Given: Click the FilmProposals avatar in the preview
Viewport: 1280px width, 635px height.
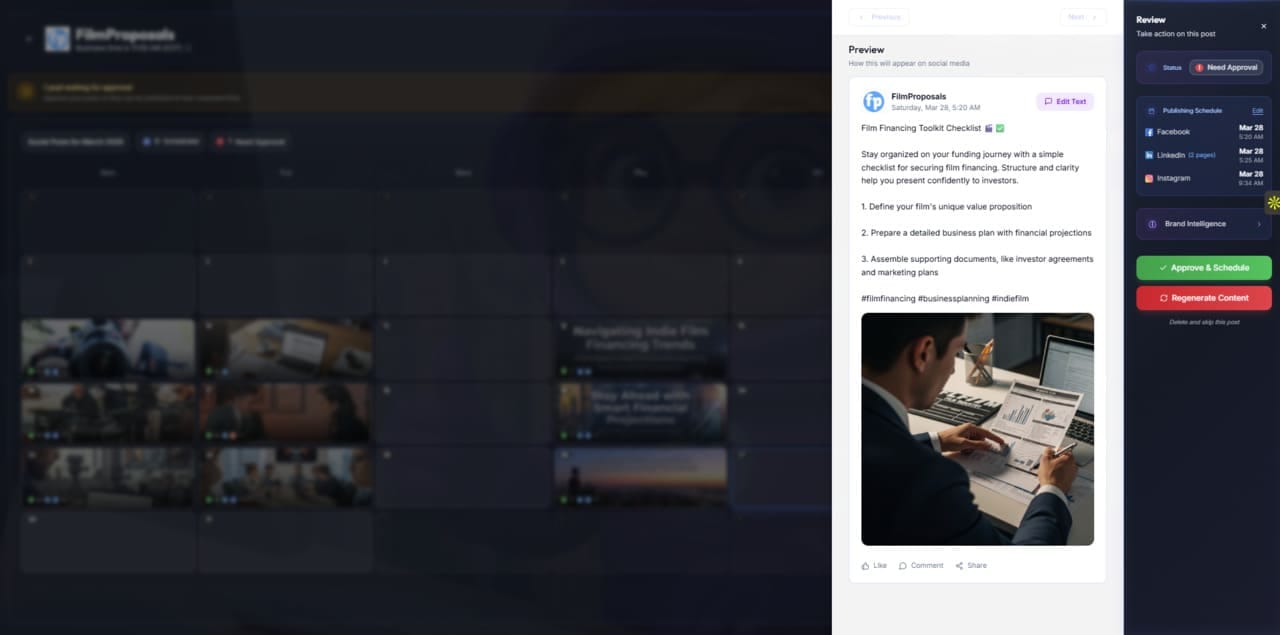Looking at the screenshot, I should coord(874,102).
